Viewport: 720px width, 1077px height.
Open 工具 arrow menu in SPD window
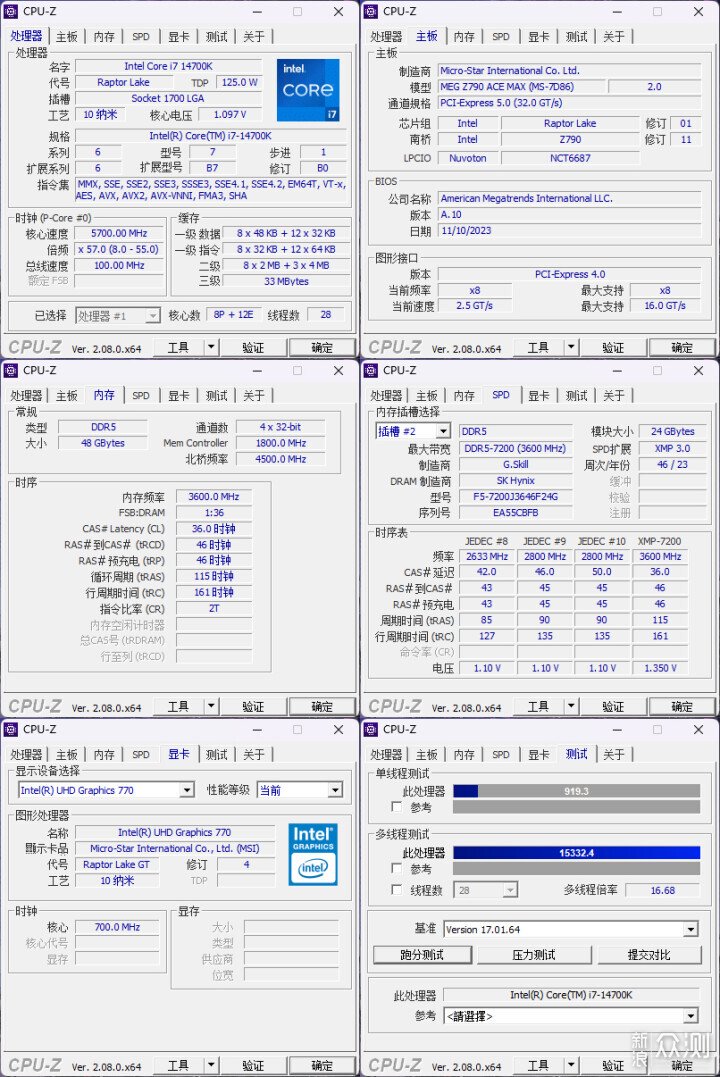(x=572, y=706)
